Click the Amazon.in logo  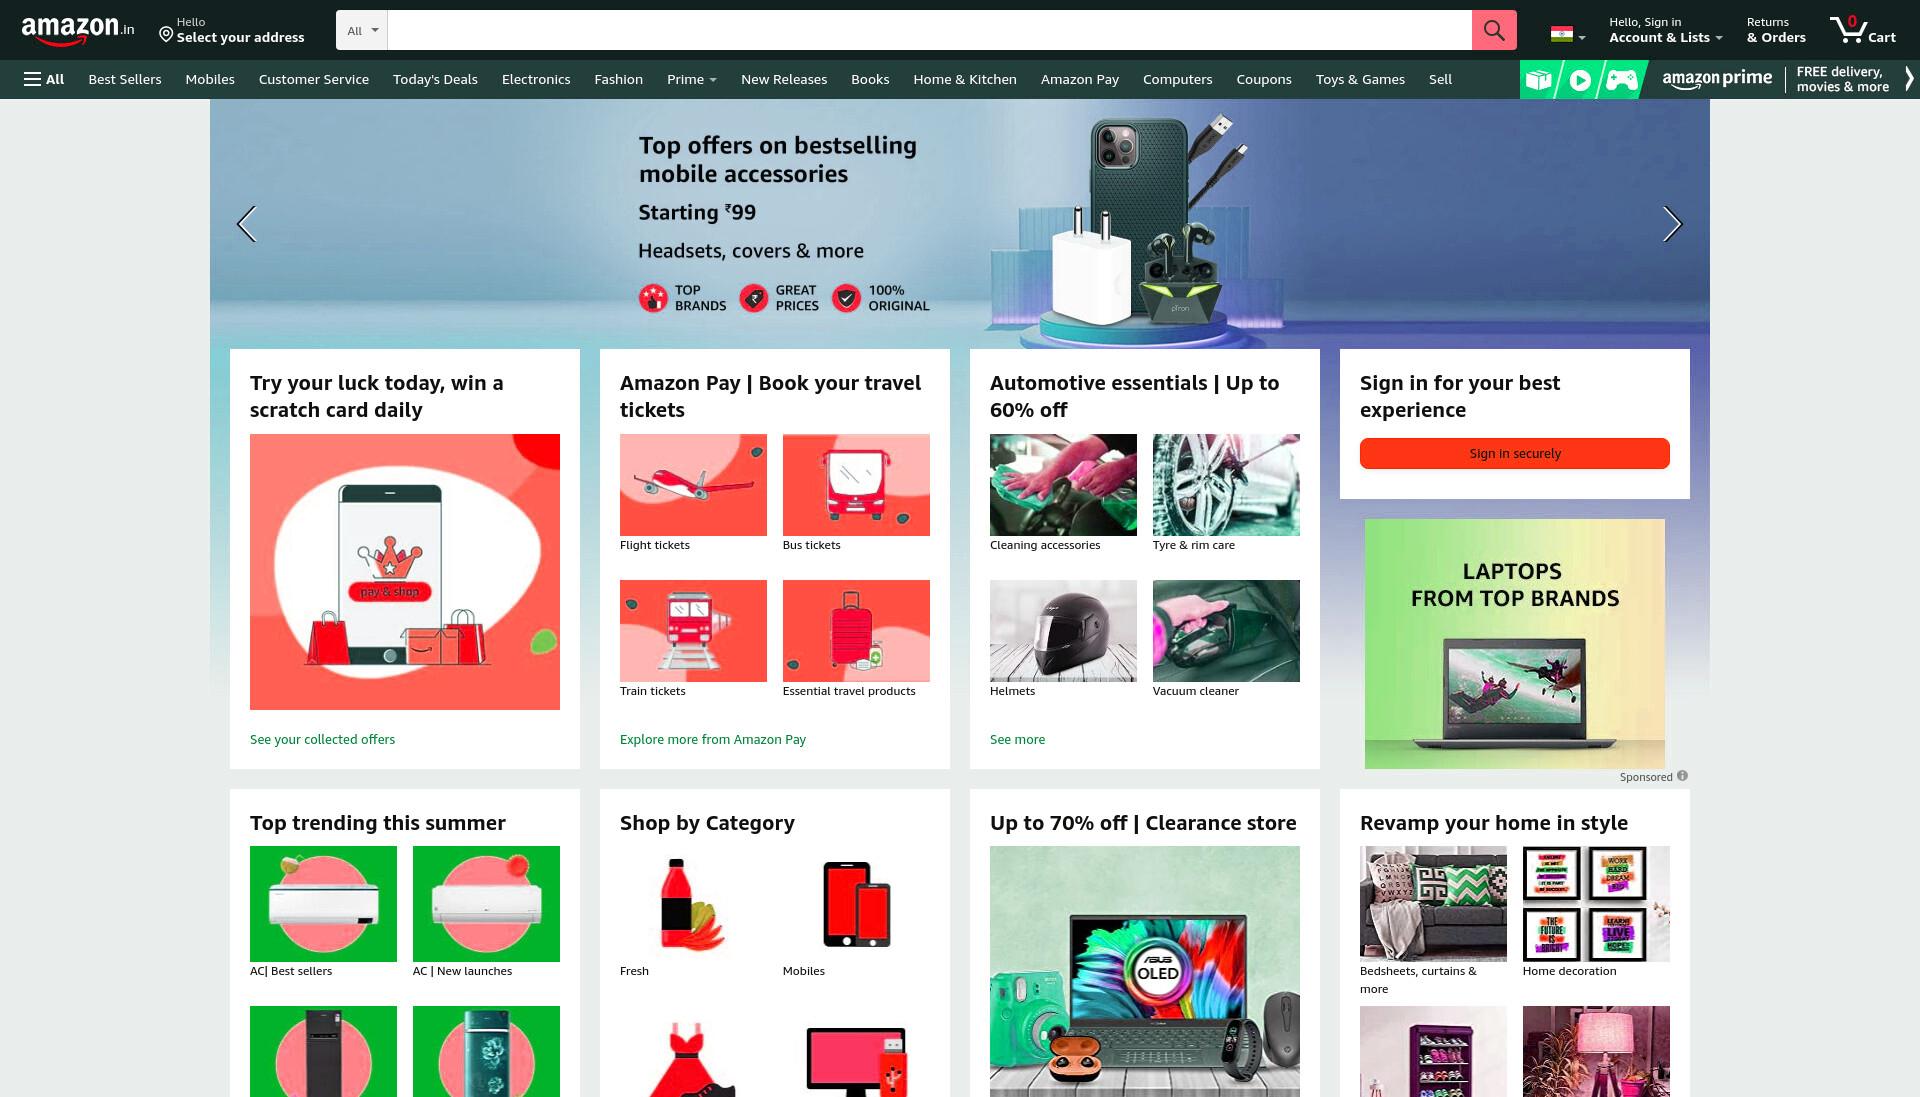tap(78, 30)
